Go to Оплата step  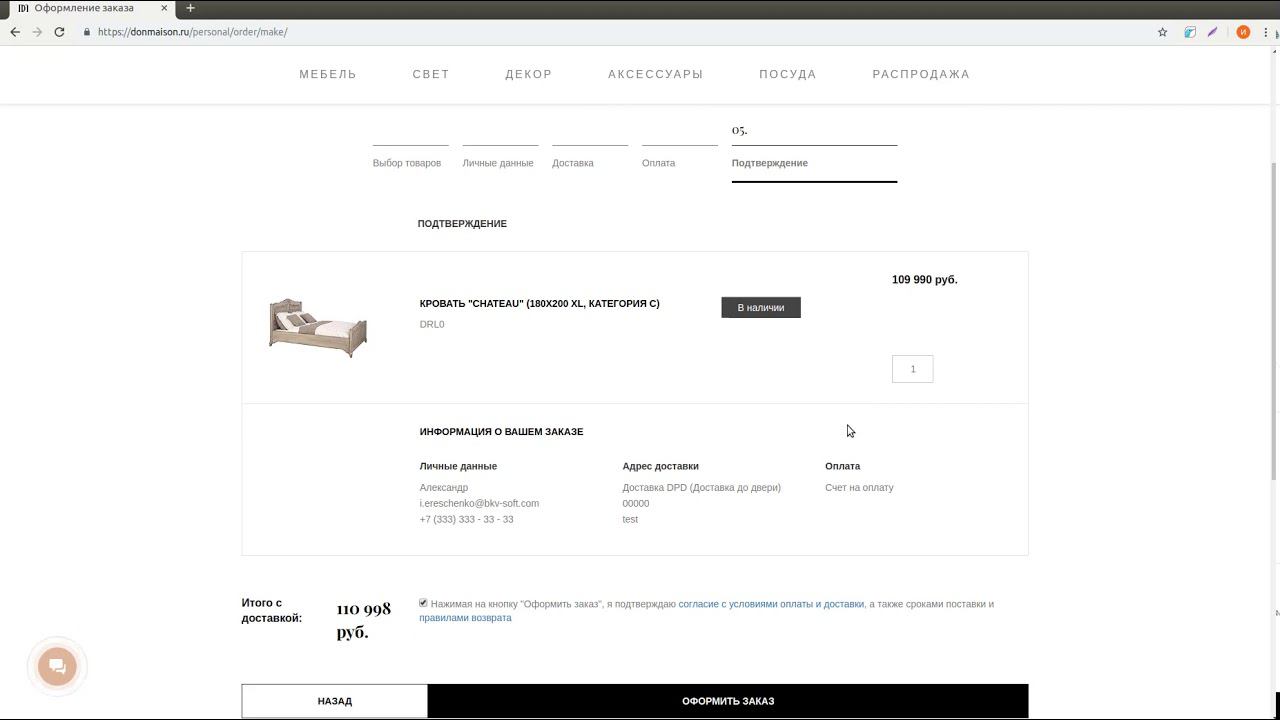tap(658, 163)
